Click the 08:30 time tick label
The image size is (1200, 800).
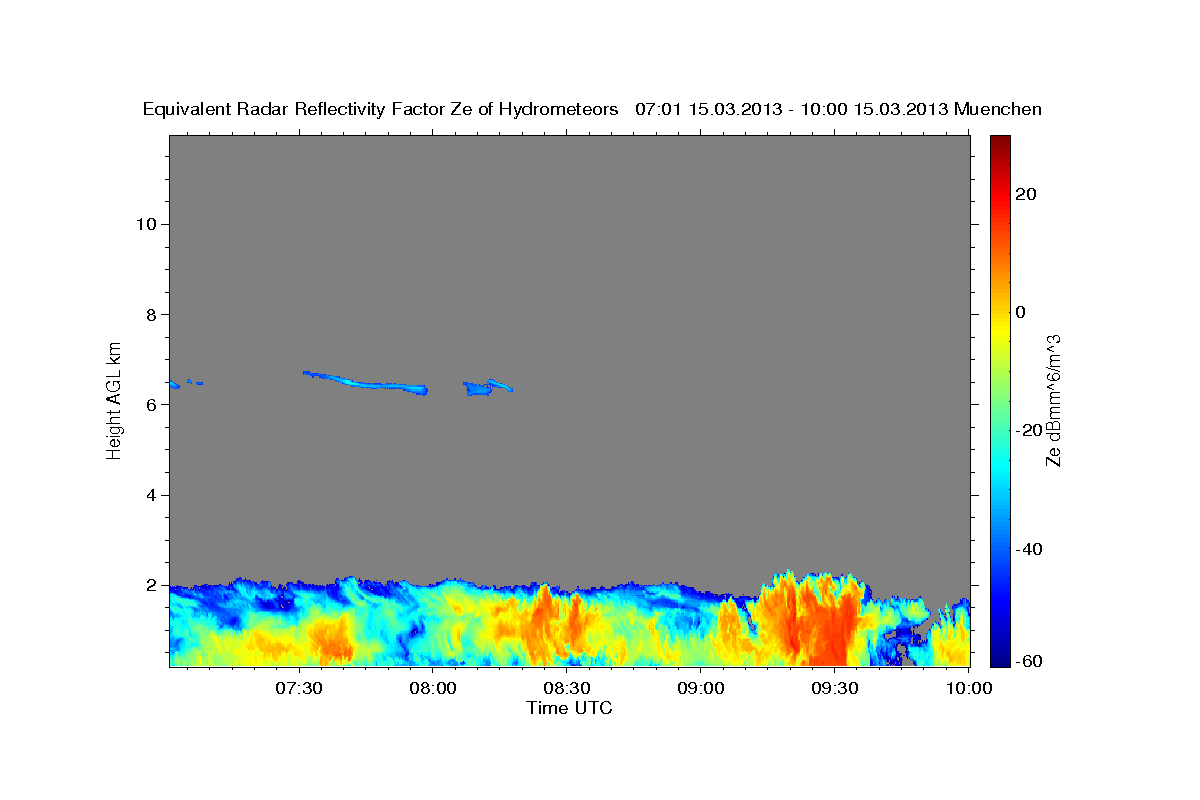click(x=567, y=689)
